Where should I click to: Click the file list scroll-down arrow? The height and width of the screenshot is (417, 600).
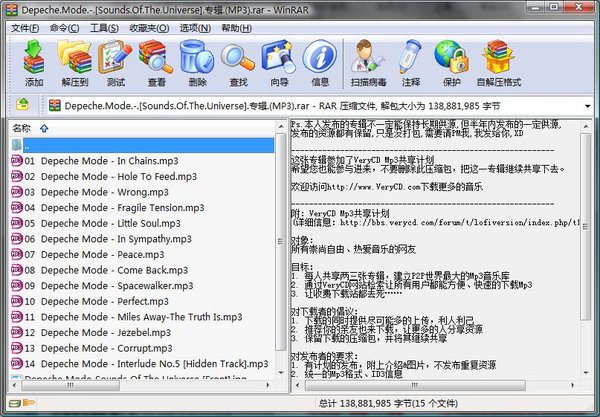(280, 372)
